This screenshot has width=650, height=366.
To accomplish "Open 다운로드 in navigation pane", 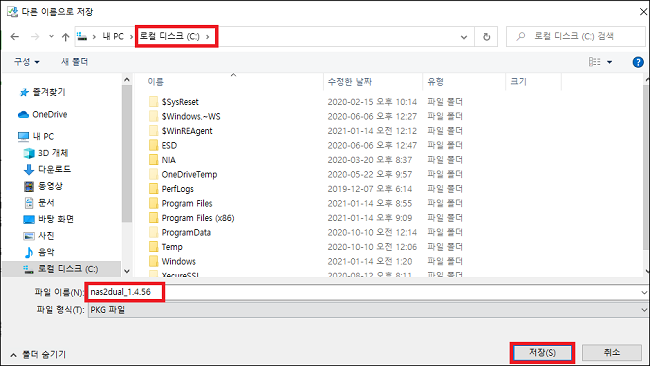I will 54,169.
